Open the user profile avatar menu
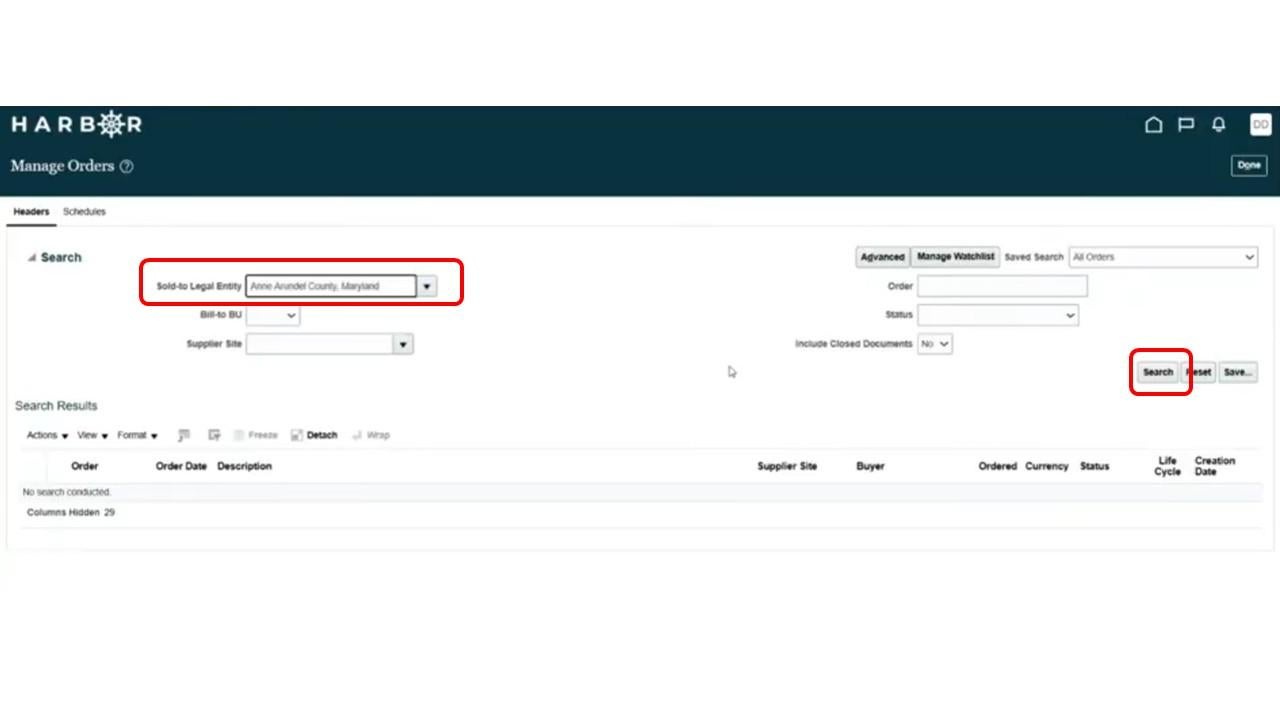The width and height of the screenshot is (1280, 720). tap(1260, 124)
